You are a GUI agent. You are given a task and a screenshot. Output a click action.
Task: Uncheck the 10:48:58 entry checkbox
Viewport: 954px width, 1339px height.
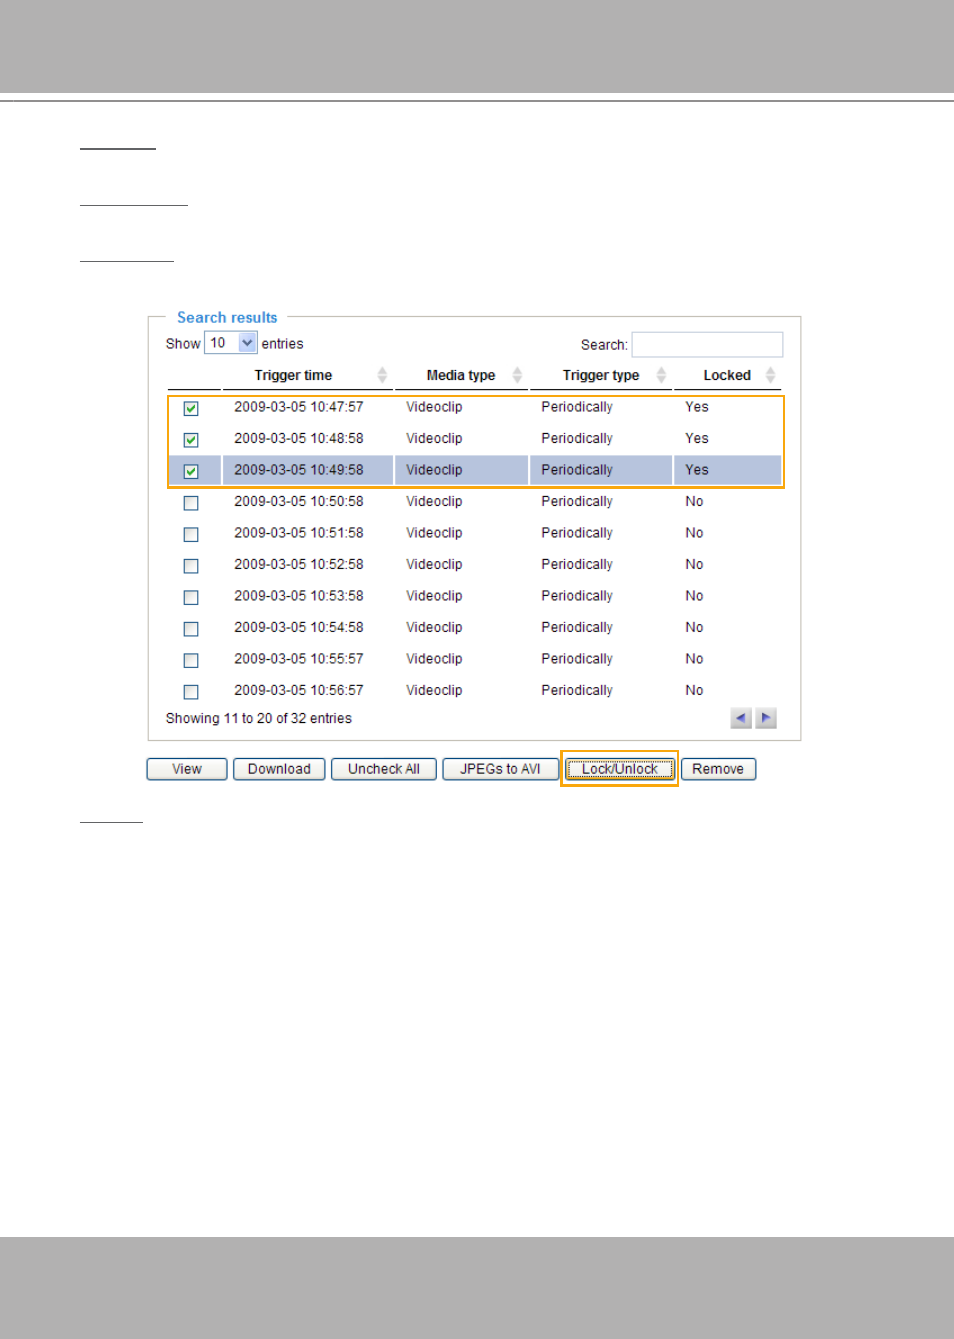pyautogui.click(x=191, y=440)
